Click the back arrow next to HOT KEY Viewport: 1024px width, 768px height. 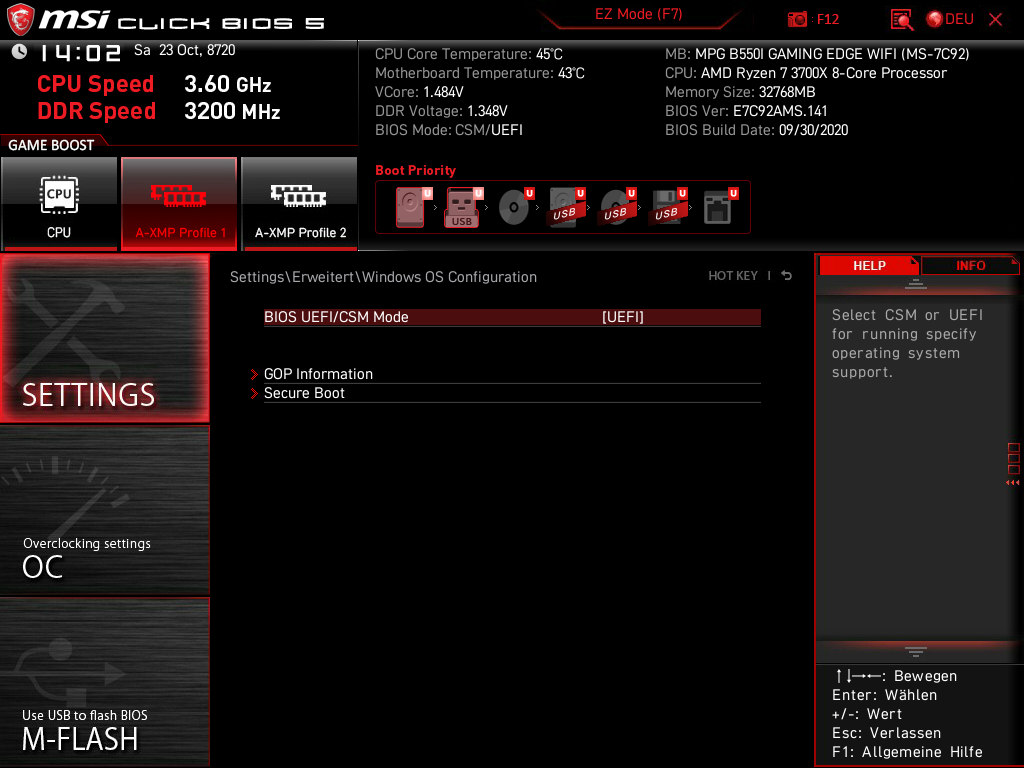tap(786, 275)
